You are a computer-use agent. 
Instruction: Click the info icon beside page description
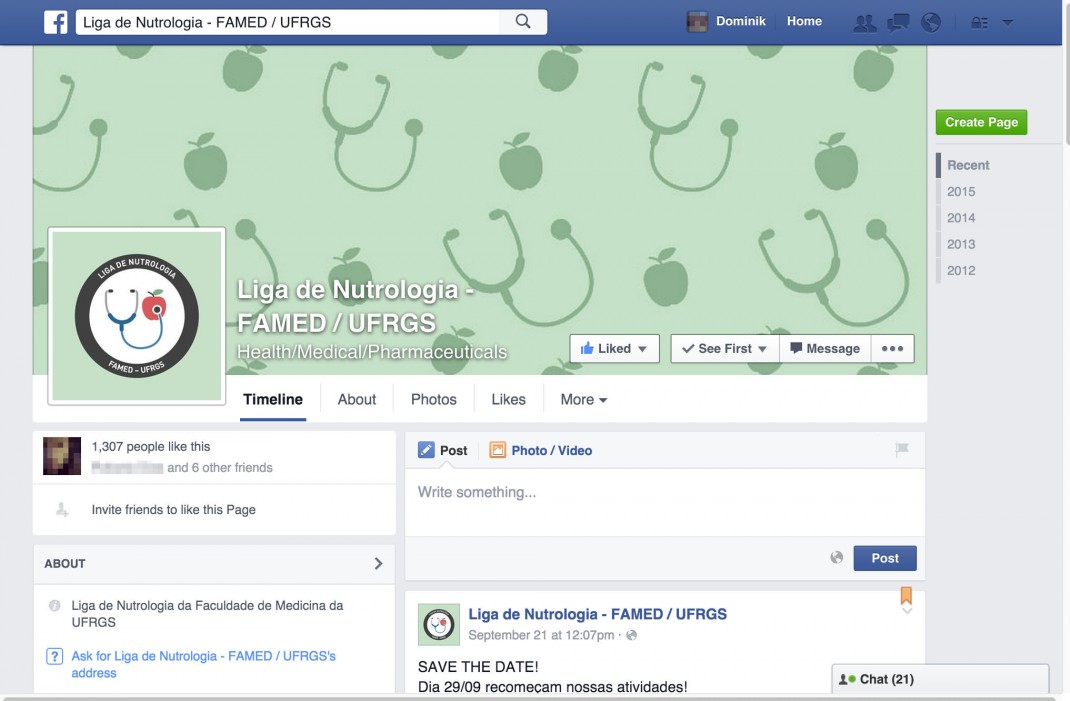[x=55, y=605]
